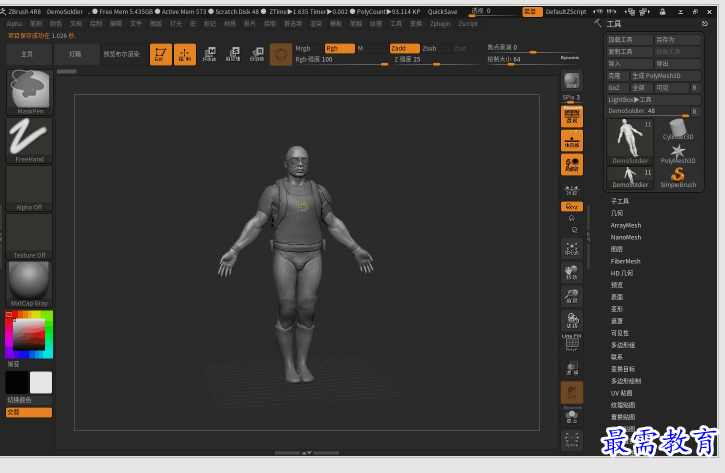Toggle Dynamic perspective button
Image resolution: width=725 pixels, height=473 pixels.
click(572, 116)
